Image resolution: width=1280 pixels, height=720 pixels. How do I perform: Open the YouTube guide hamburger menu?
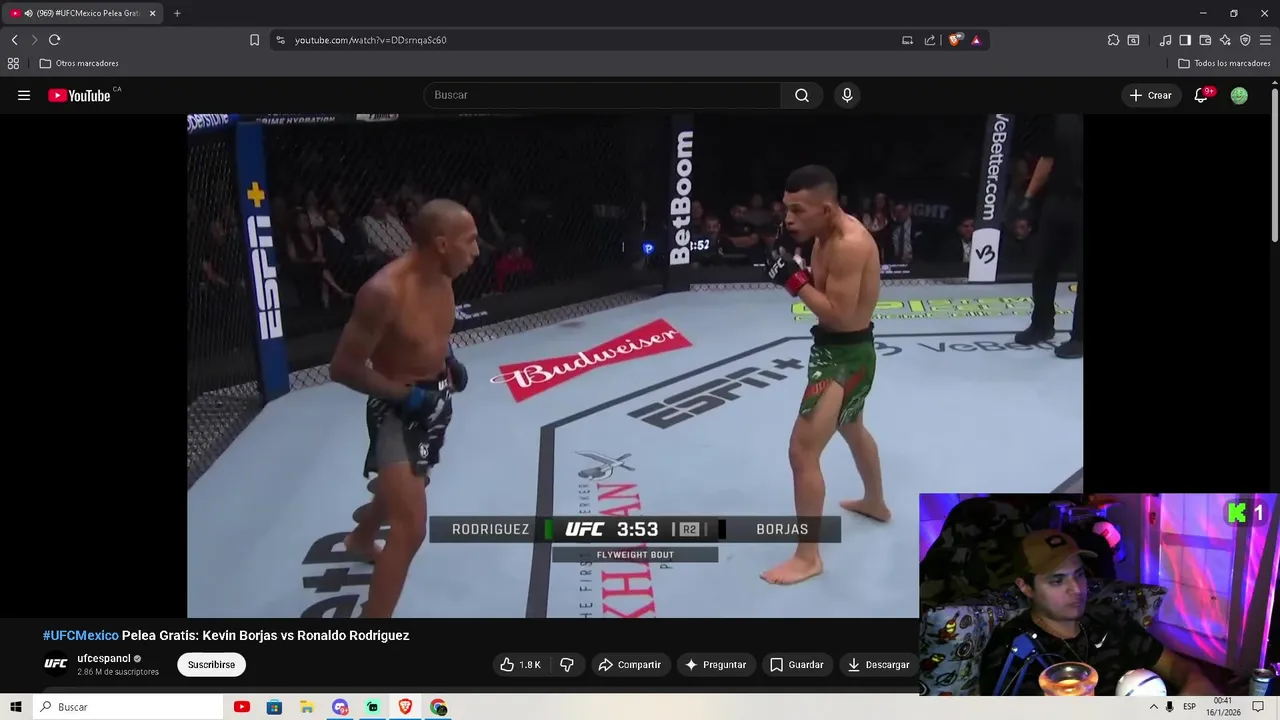click(24, 95)
